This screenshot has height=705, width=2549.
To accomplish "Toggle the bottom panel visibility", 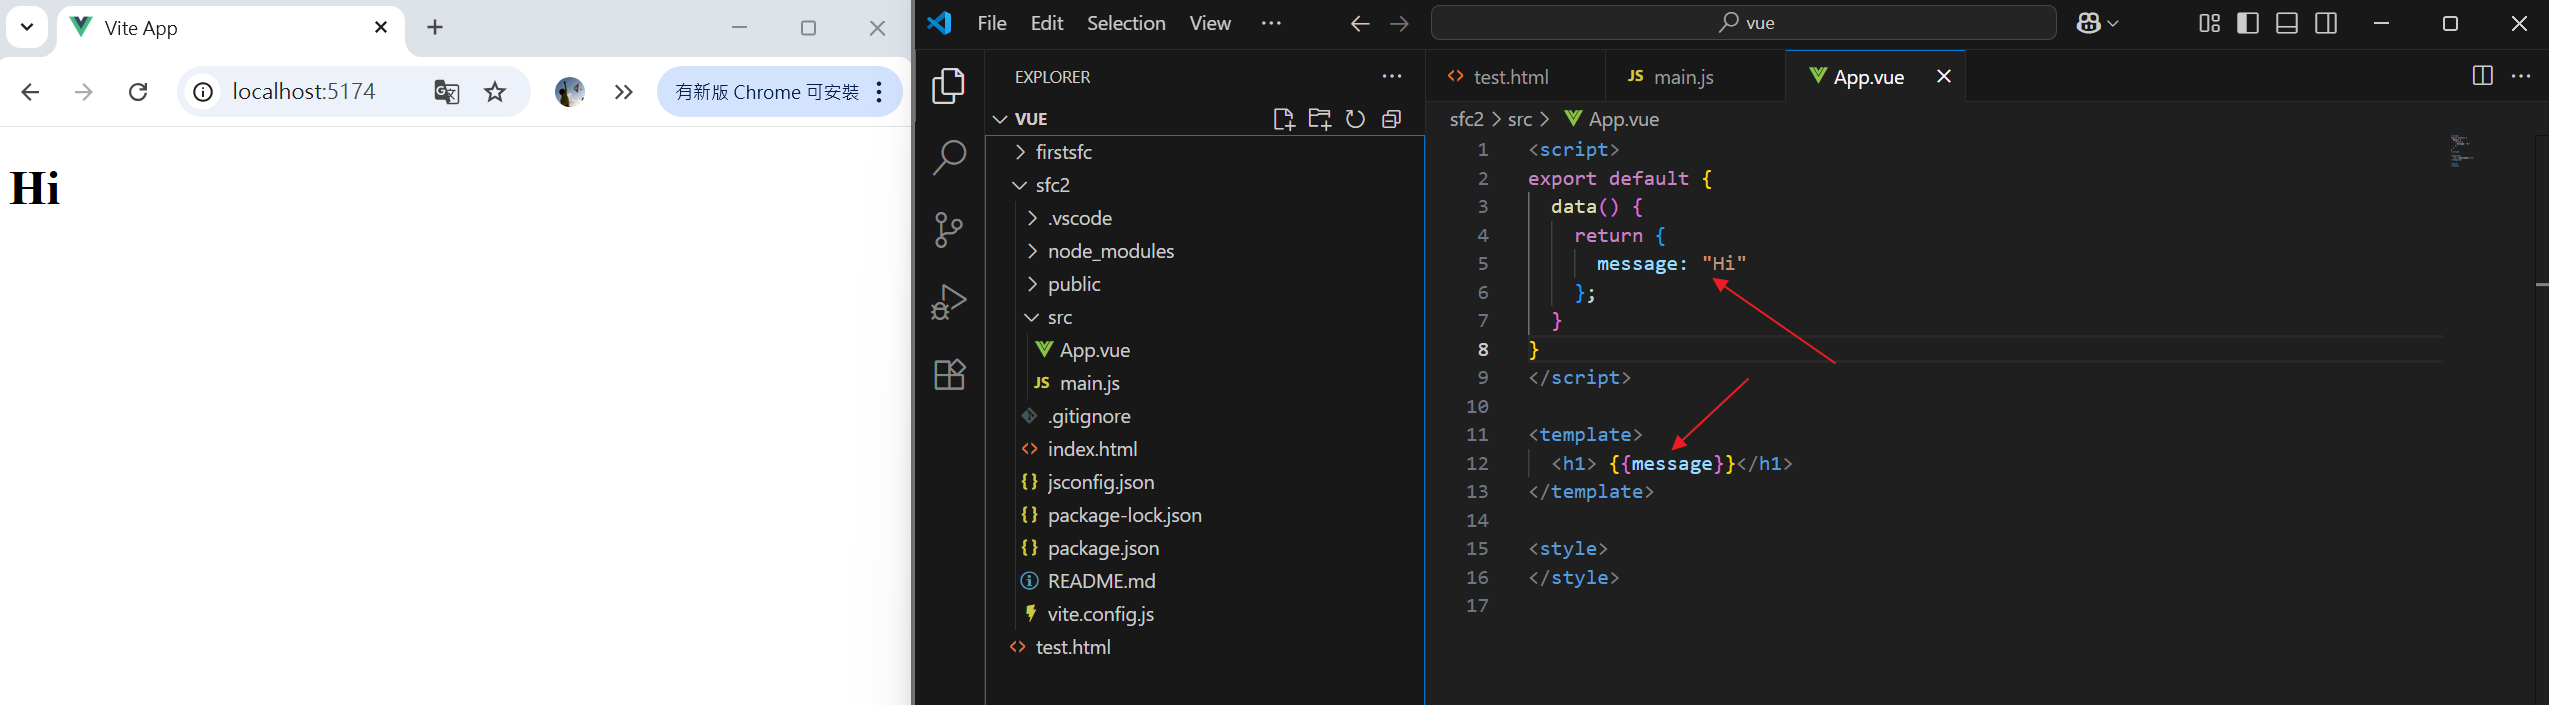I will pyautogui.click(x=2286, y=23).
